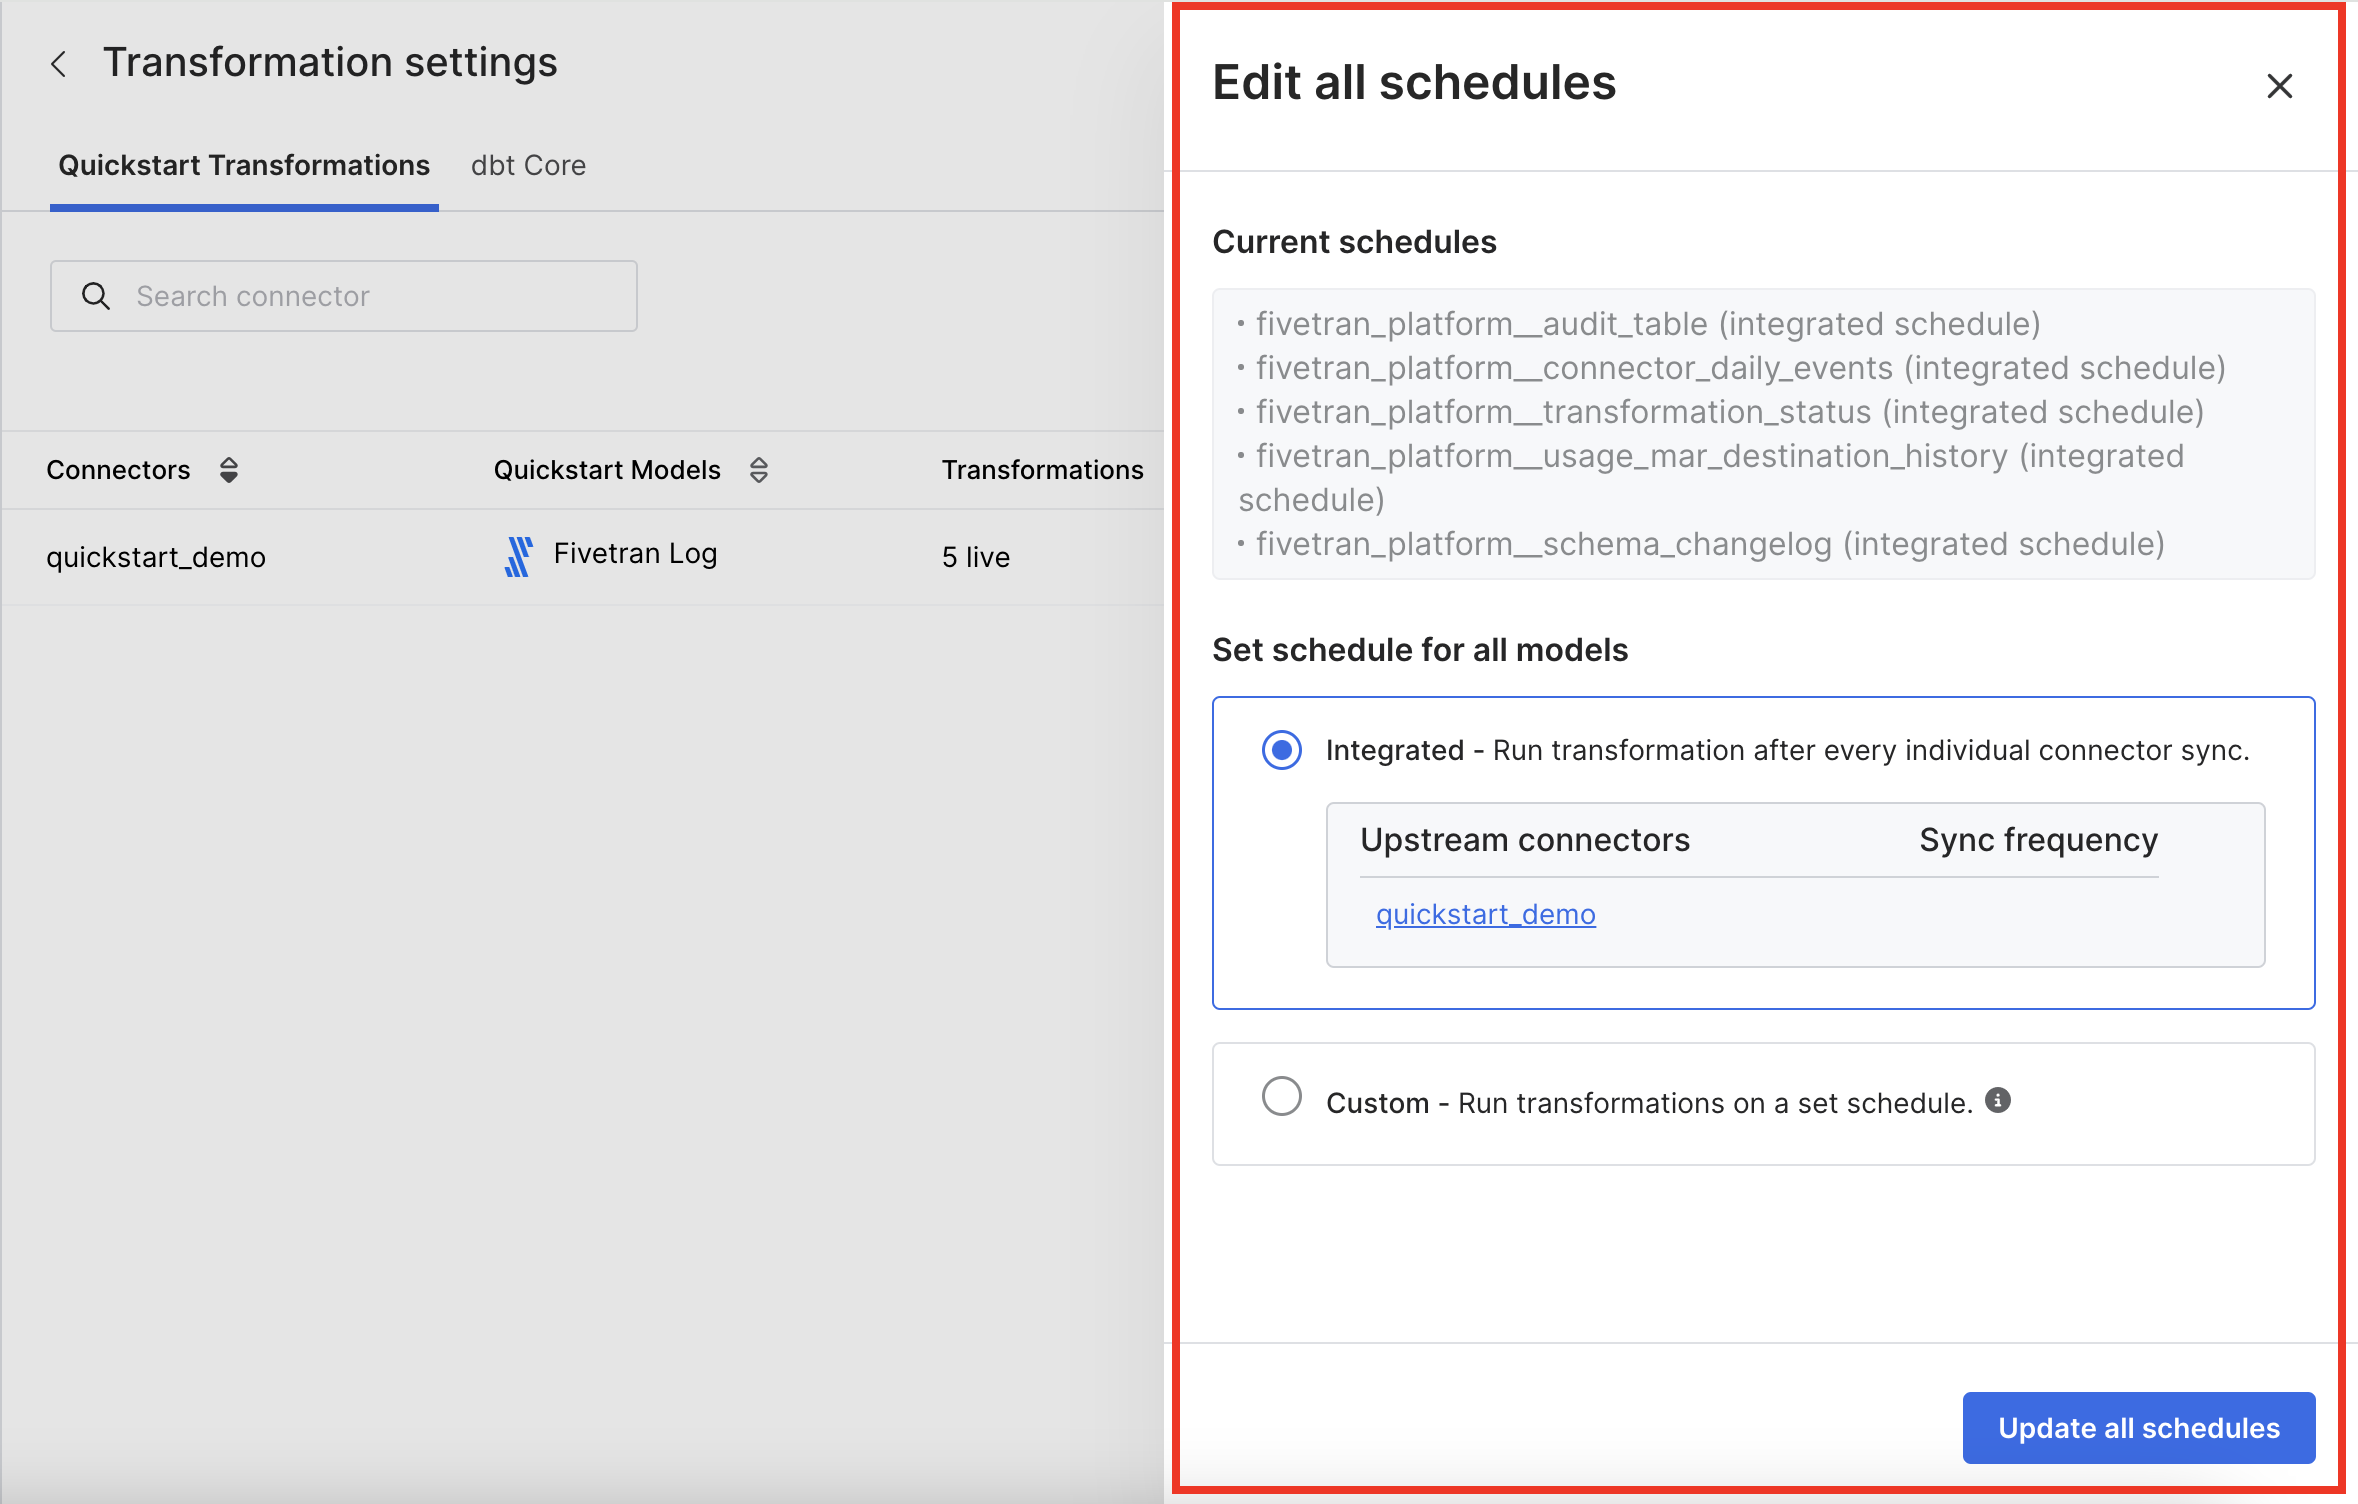The height and width of the screenshot is (1504, 2358).
Task: Click the Fivetran Log model name
Action: [635, 553]
